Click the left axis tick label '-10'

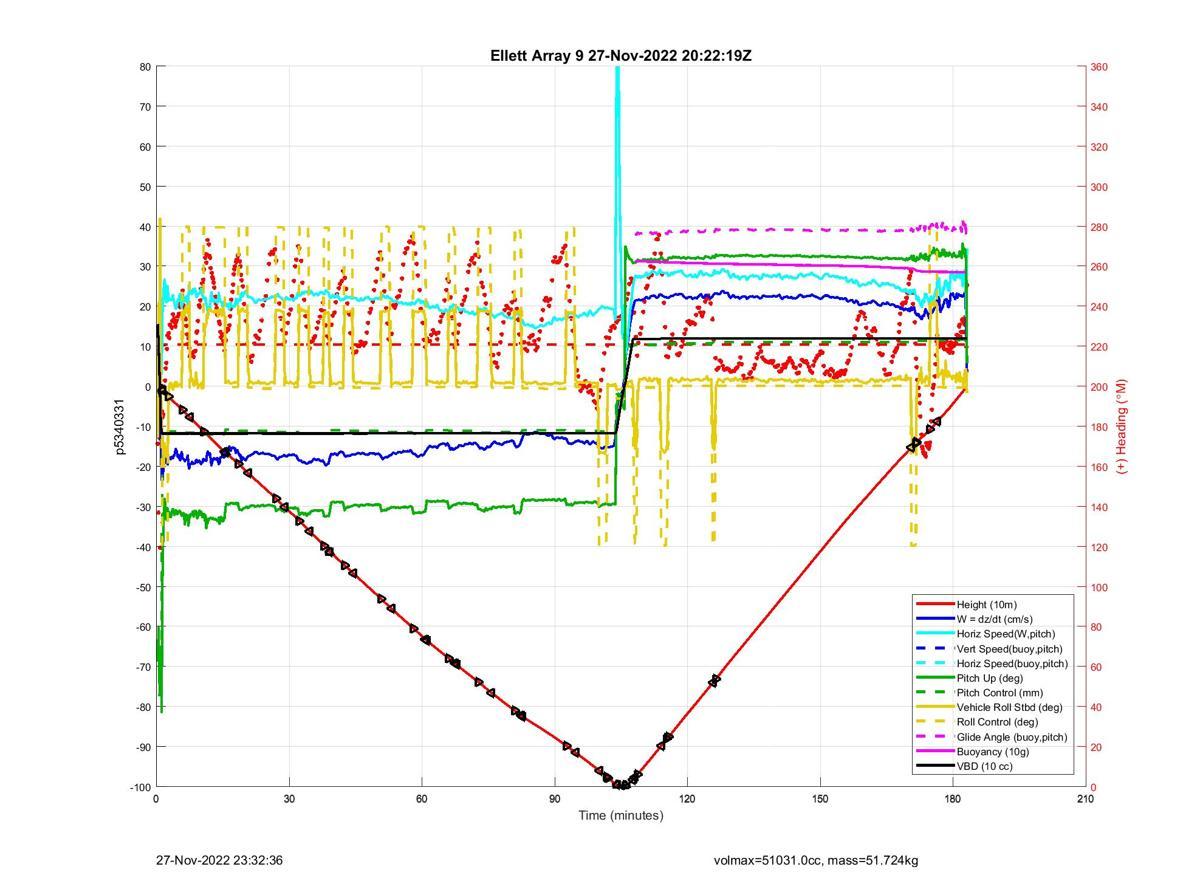142,427
